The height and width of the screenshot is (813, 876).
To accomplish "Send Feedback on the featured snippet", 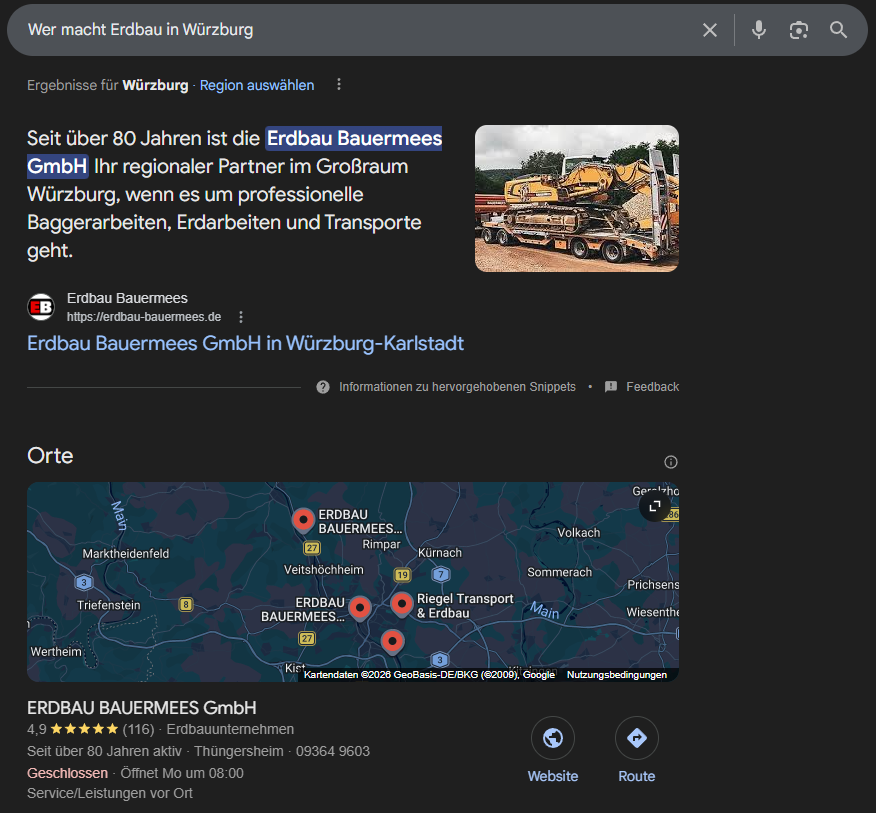I will click(x=642, y=387).
